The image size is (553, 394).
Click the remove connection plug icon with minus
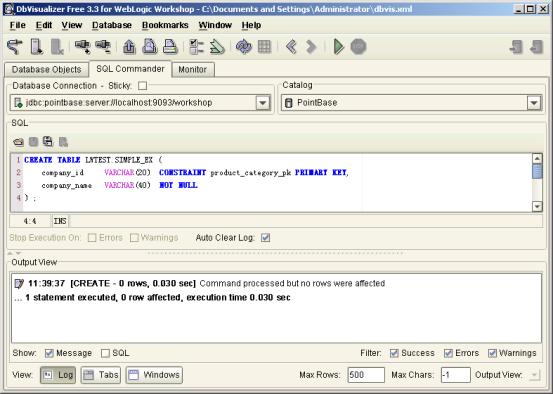click(x=103, y=46)
